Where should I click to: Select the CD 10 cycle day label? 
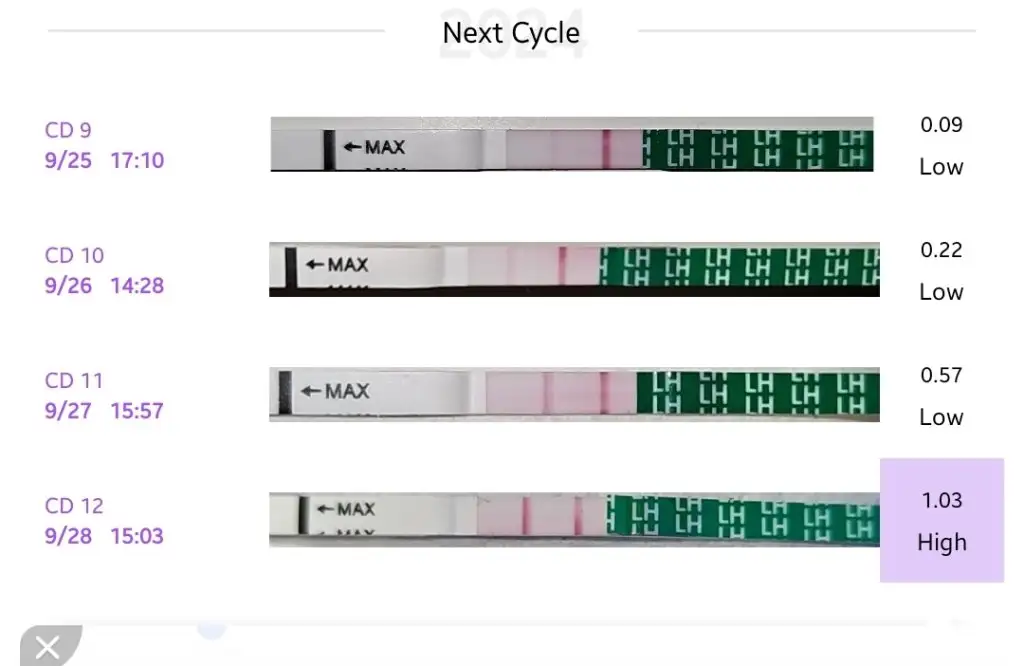tap(74, 255)
